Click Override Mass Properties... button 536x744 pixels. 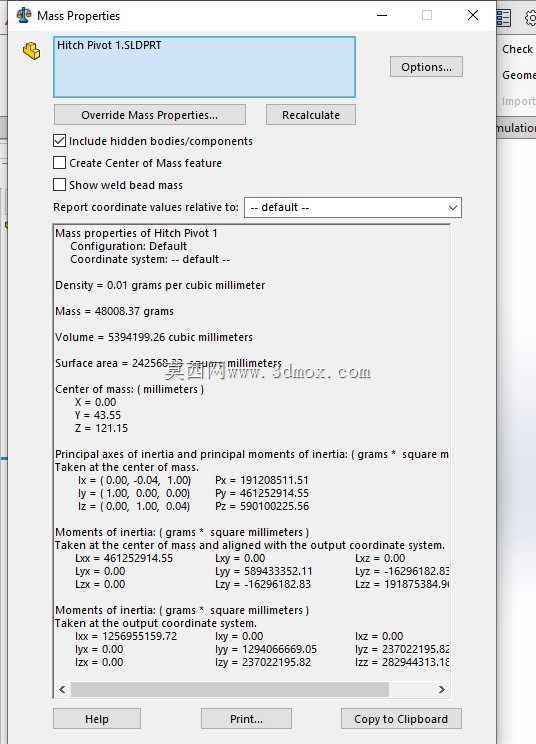pos(150,115)
